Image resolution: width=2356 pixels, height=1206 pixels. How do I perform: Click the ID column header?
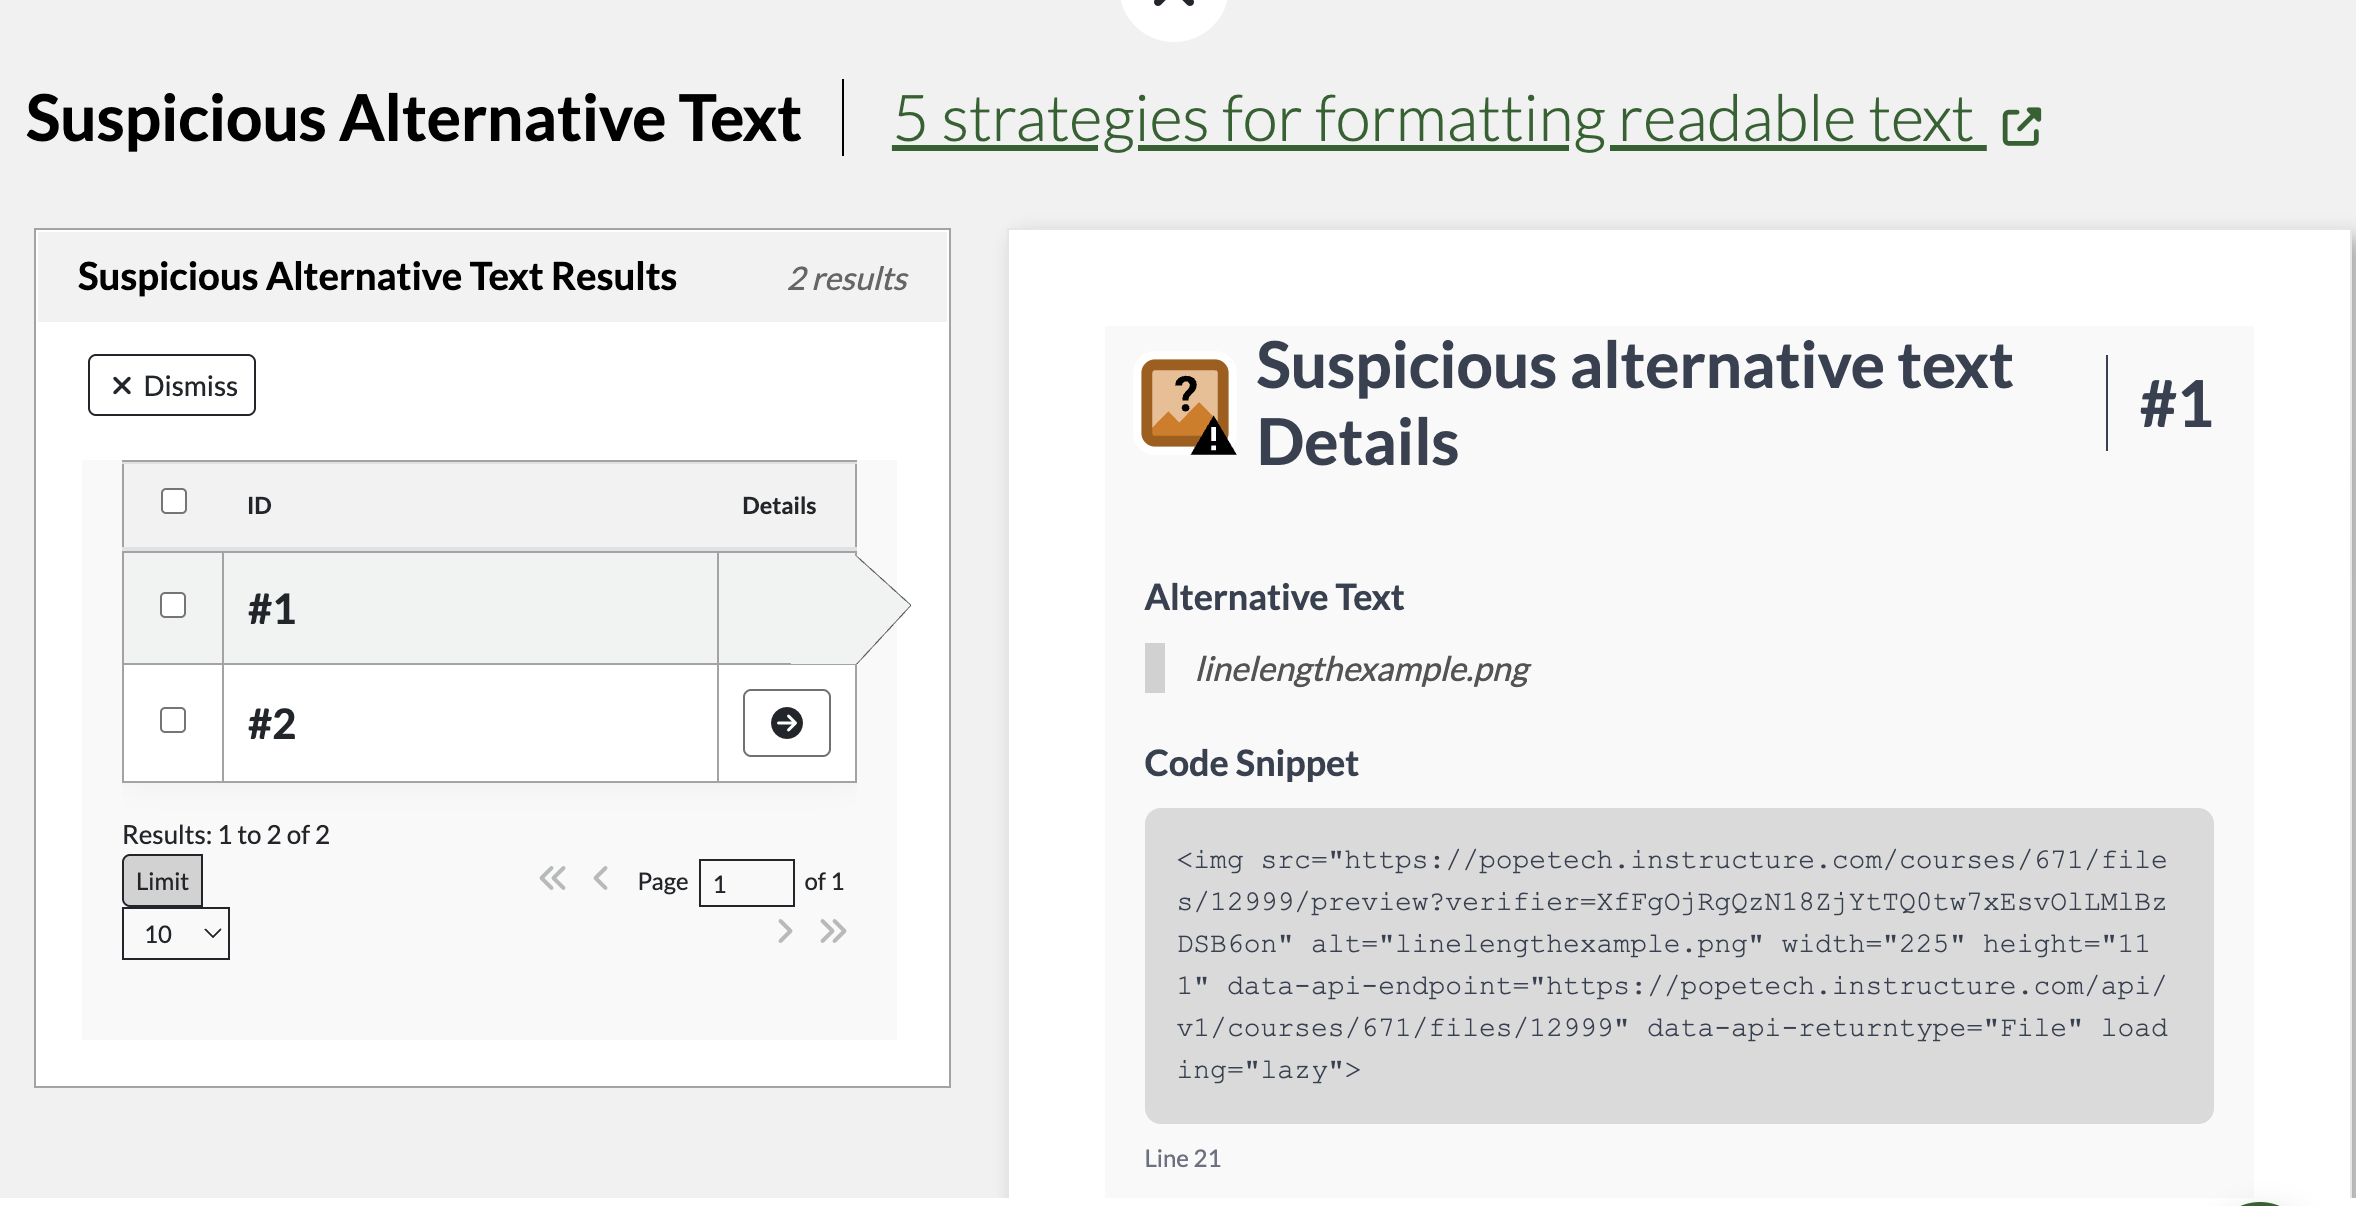259,506
